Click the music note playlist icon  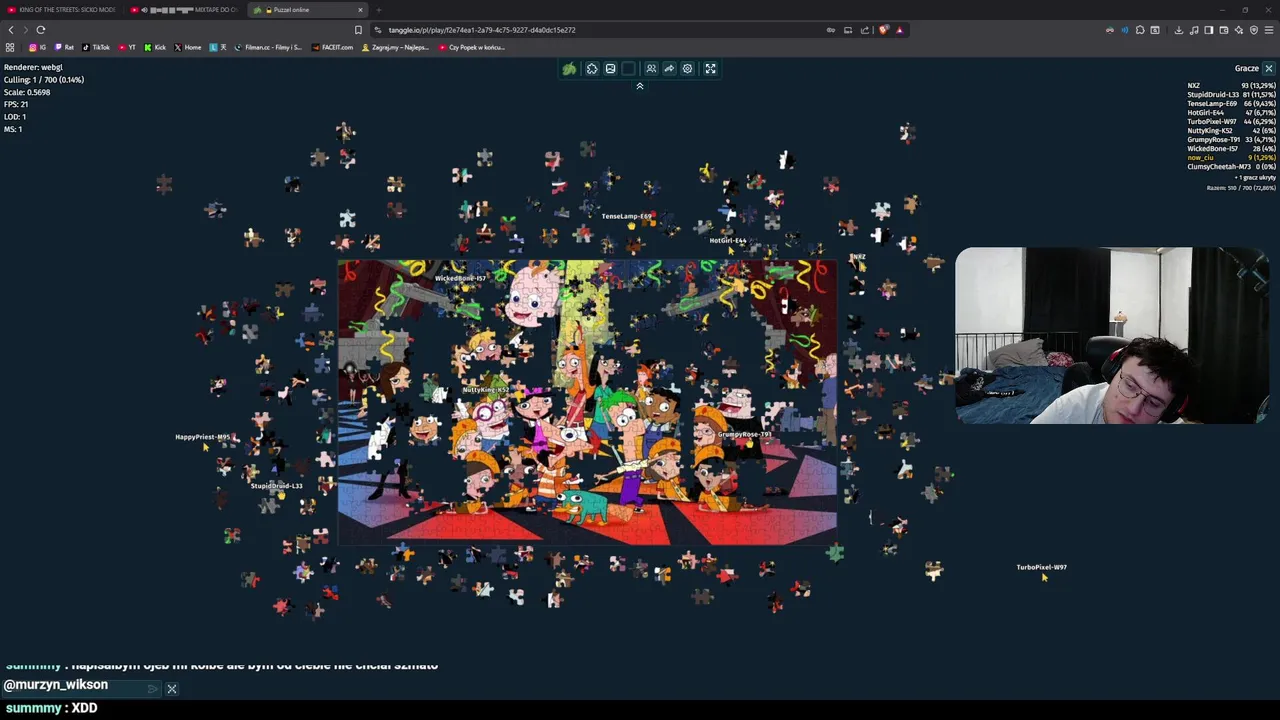pyautogui.click(x=1194, y=30)
